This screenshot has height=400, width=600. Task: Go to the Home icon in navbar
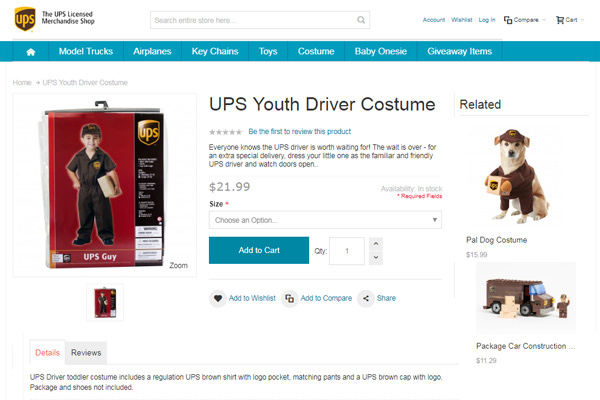point(31,51)
